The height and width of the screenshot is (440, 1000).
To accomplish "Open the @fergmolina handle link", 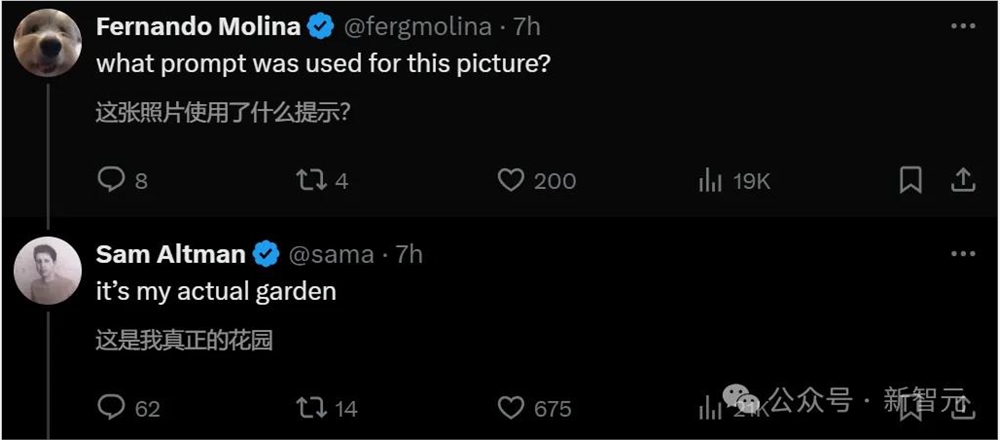I will pos(419,27).
